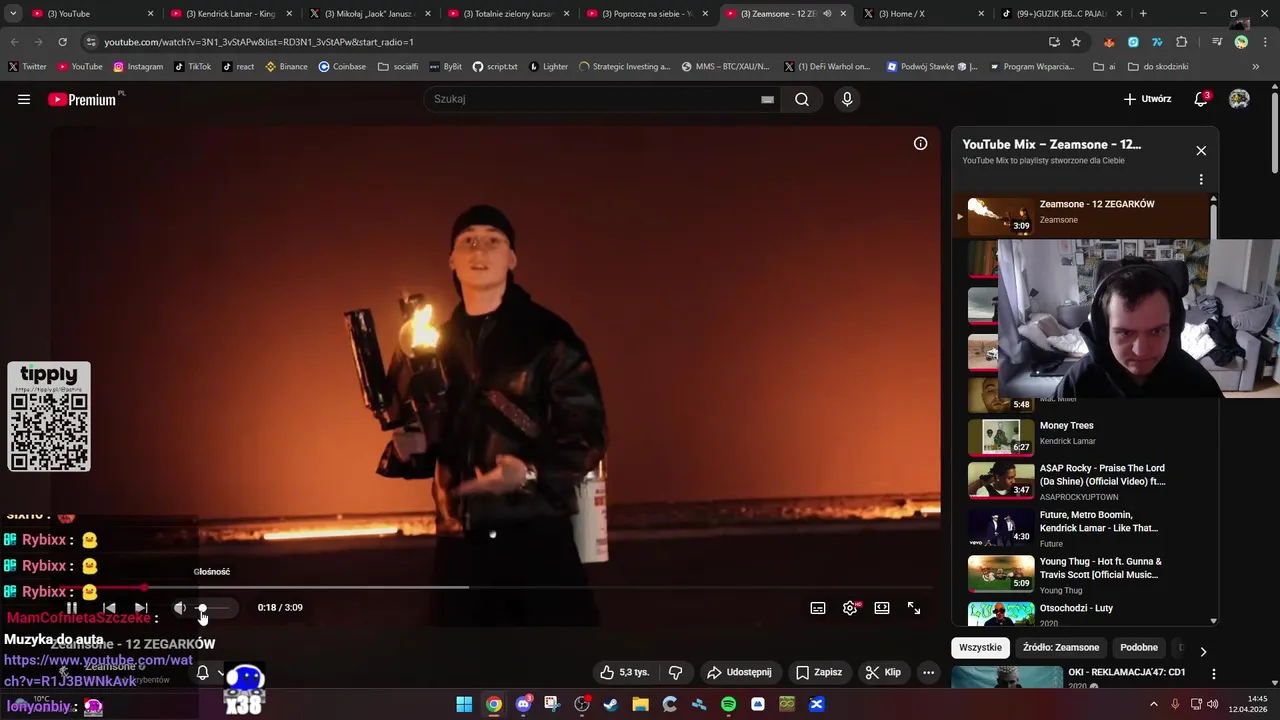Viewport: 1280px width, 720px height.
Task: Open the YouTube account avatar menu
Action: pos(1239,99)
